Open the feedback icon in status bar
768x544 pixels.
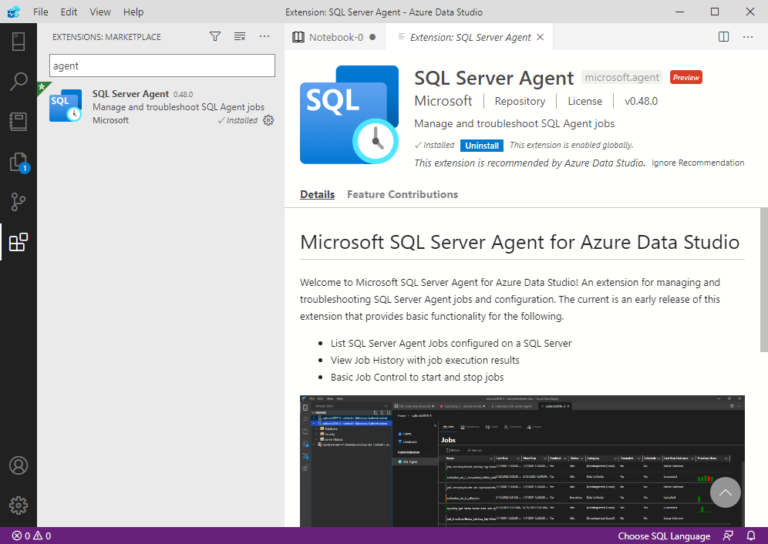click(728, 536)
